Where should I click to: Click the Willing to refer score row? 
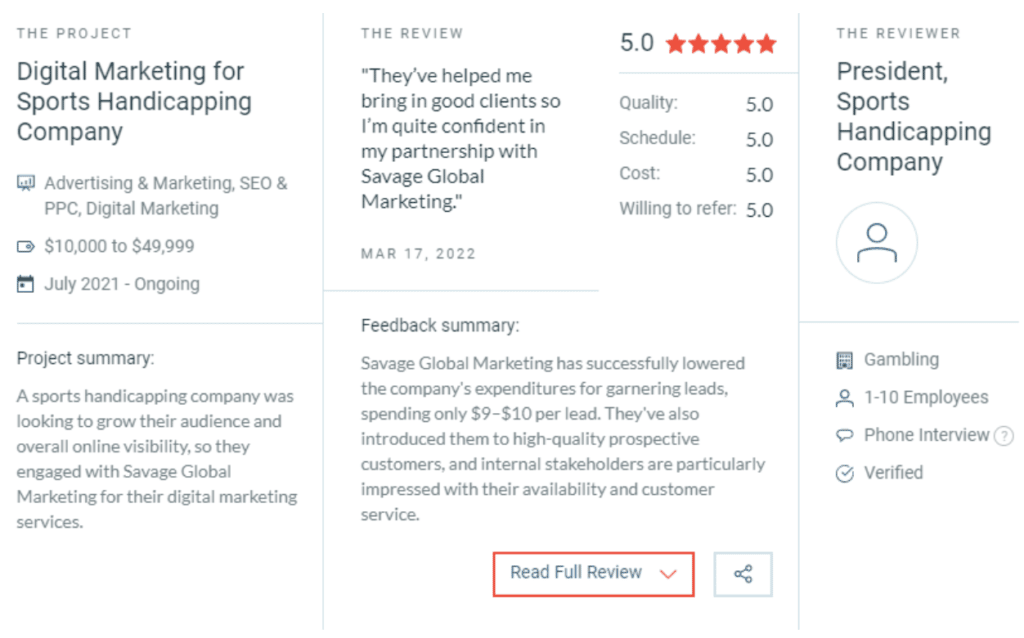tap(696, 209)
